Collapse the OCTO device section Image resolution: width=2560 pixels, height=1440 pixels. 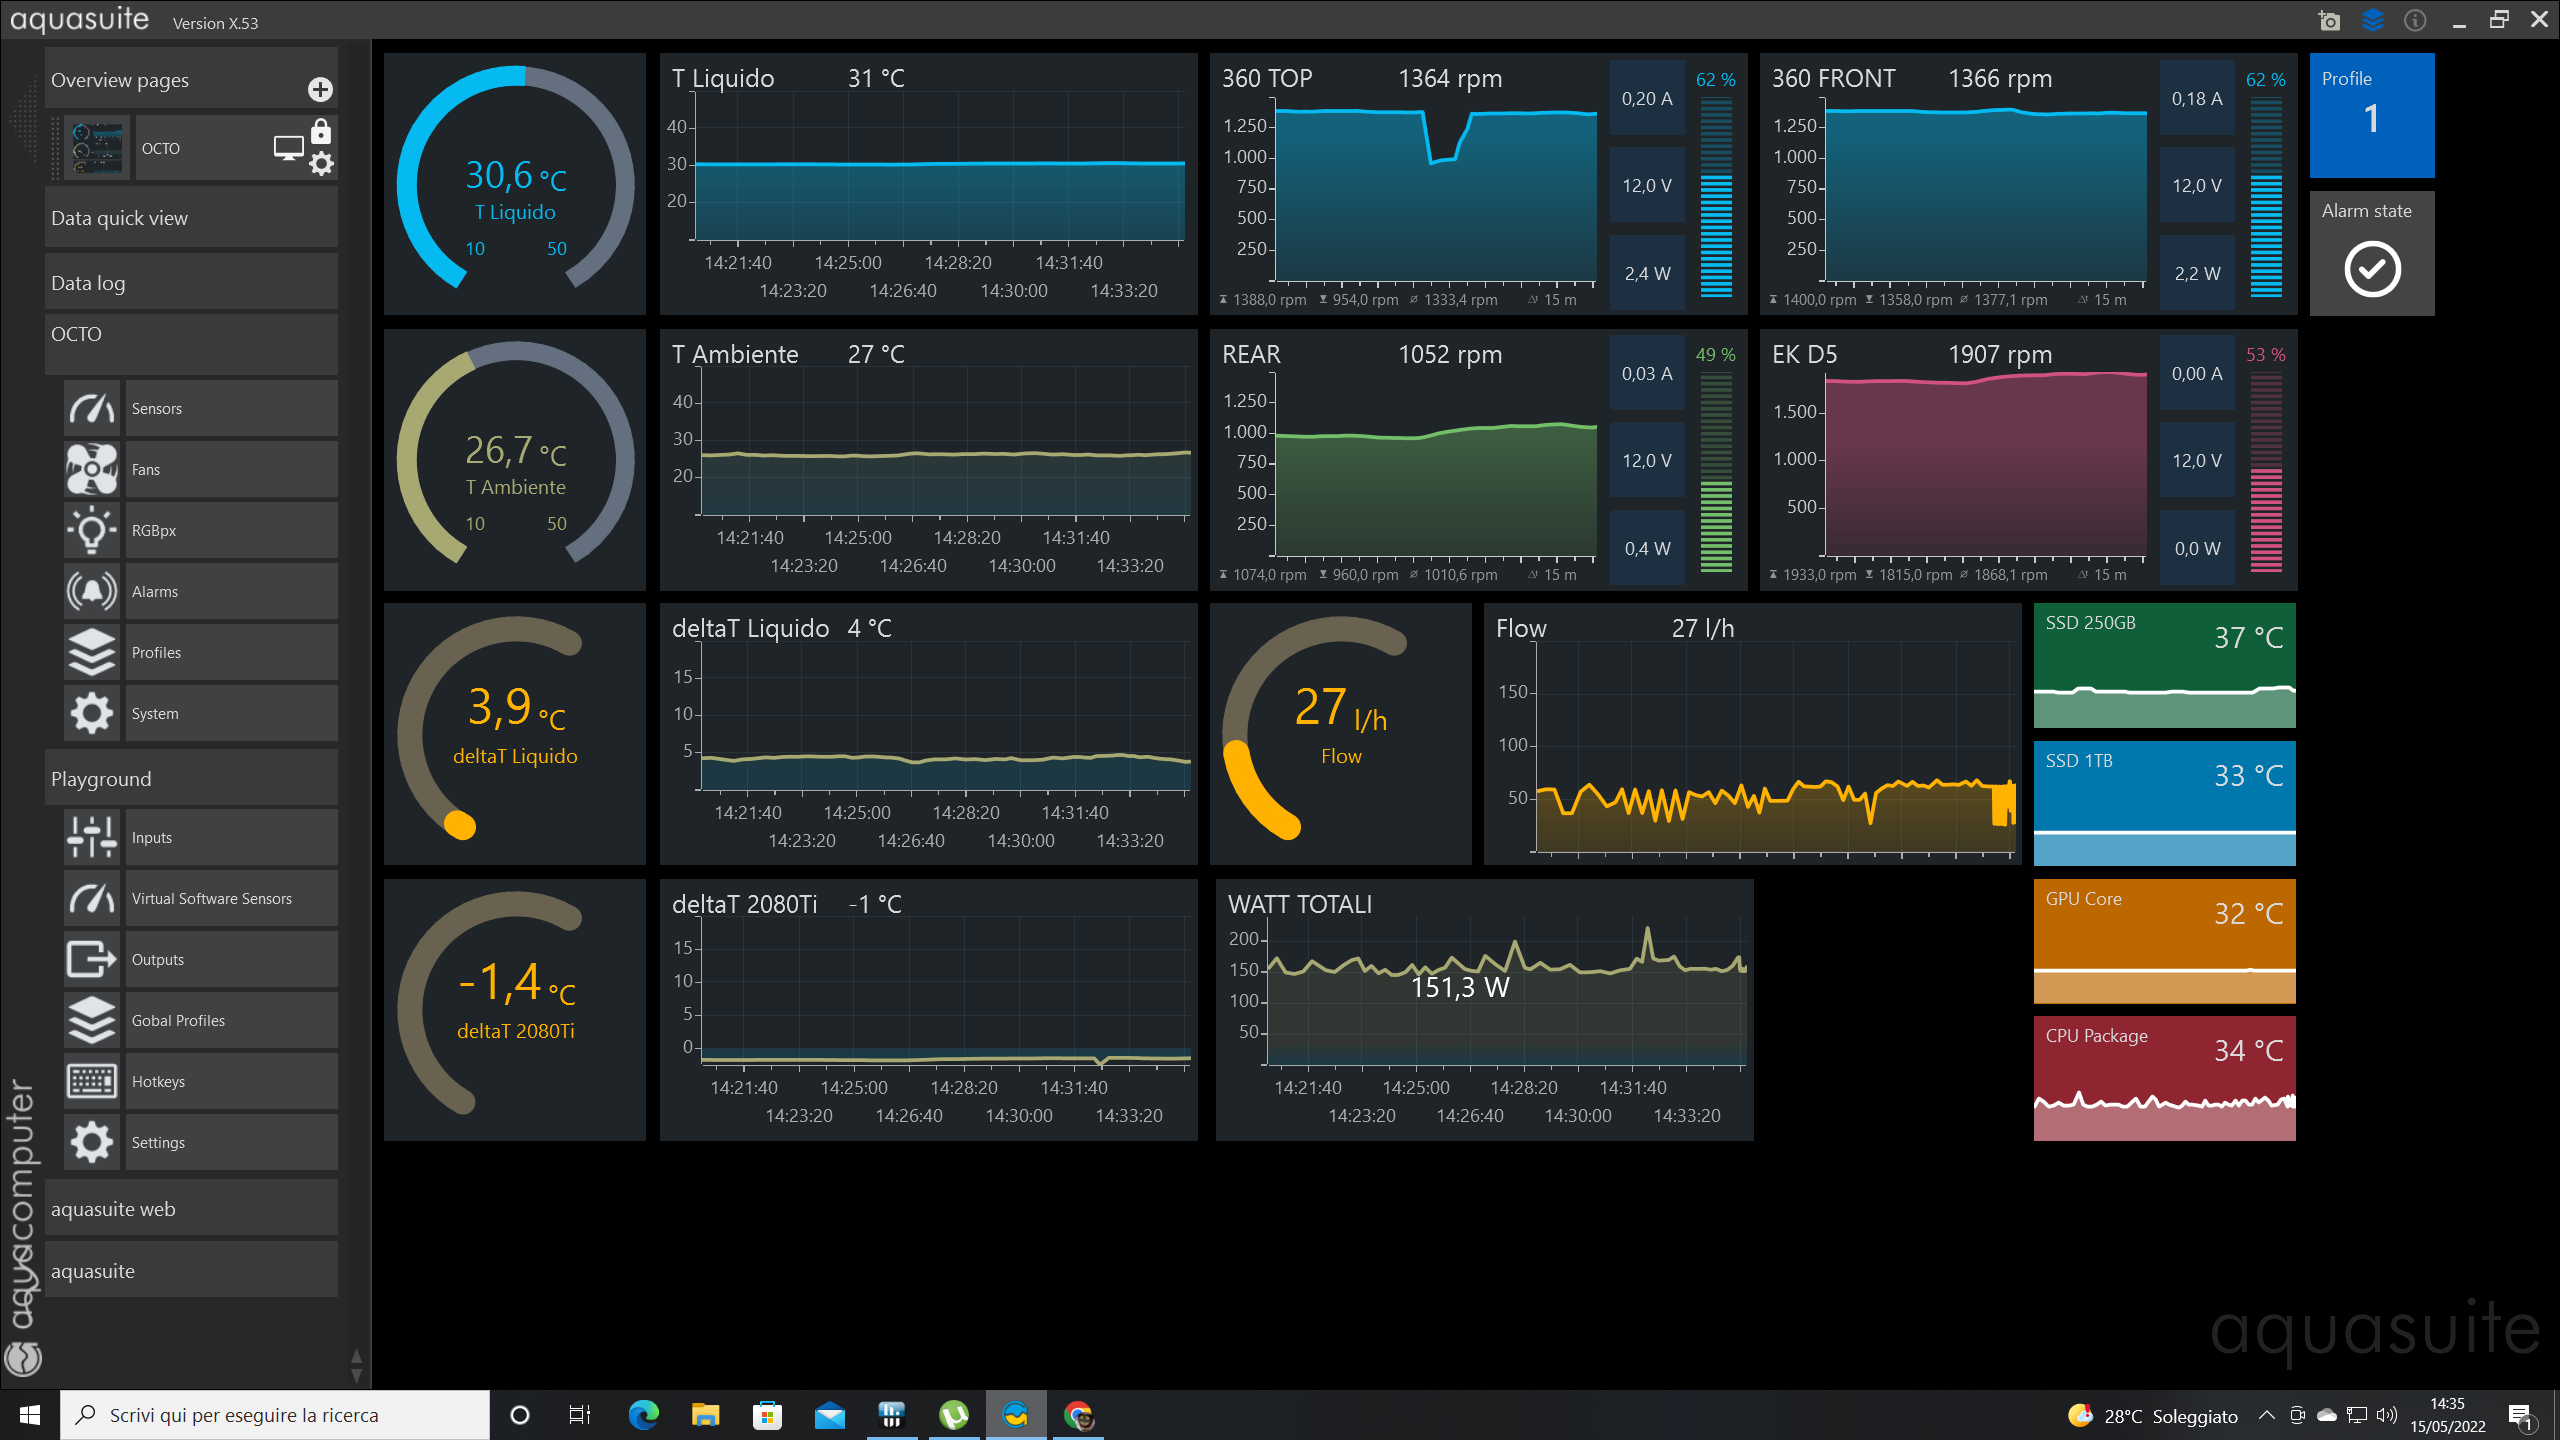point(191,343)
